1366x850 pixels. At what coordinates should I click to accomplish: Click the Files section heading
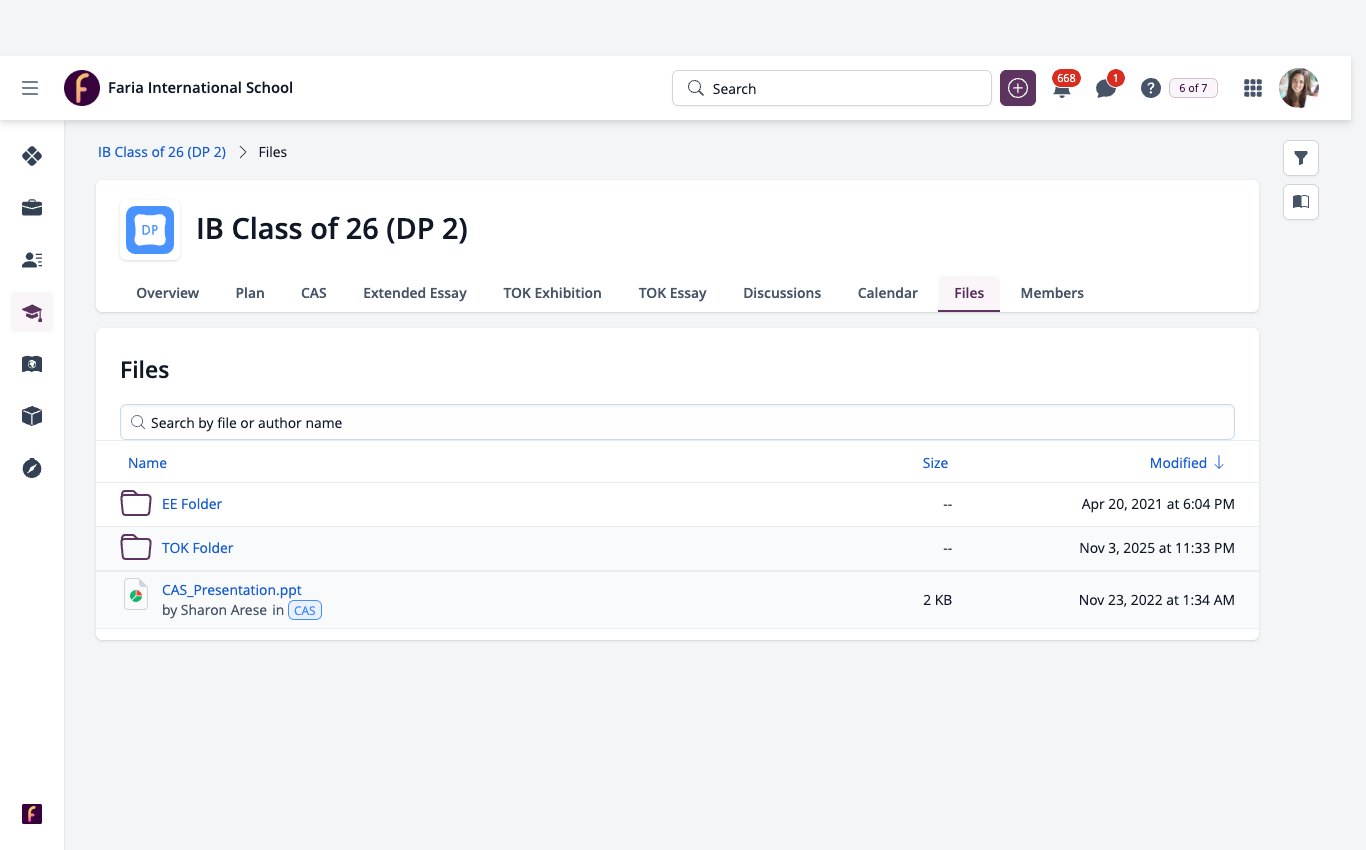[x=145, y=370]
